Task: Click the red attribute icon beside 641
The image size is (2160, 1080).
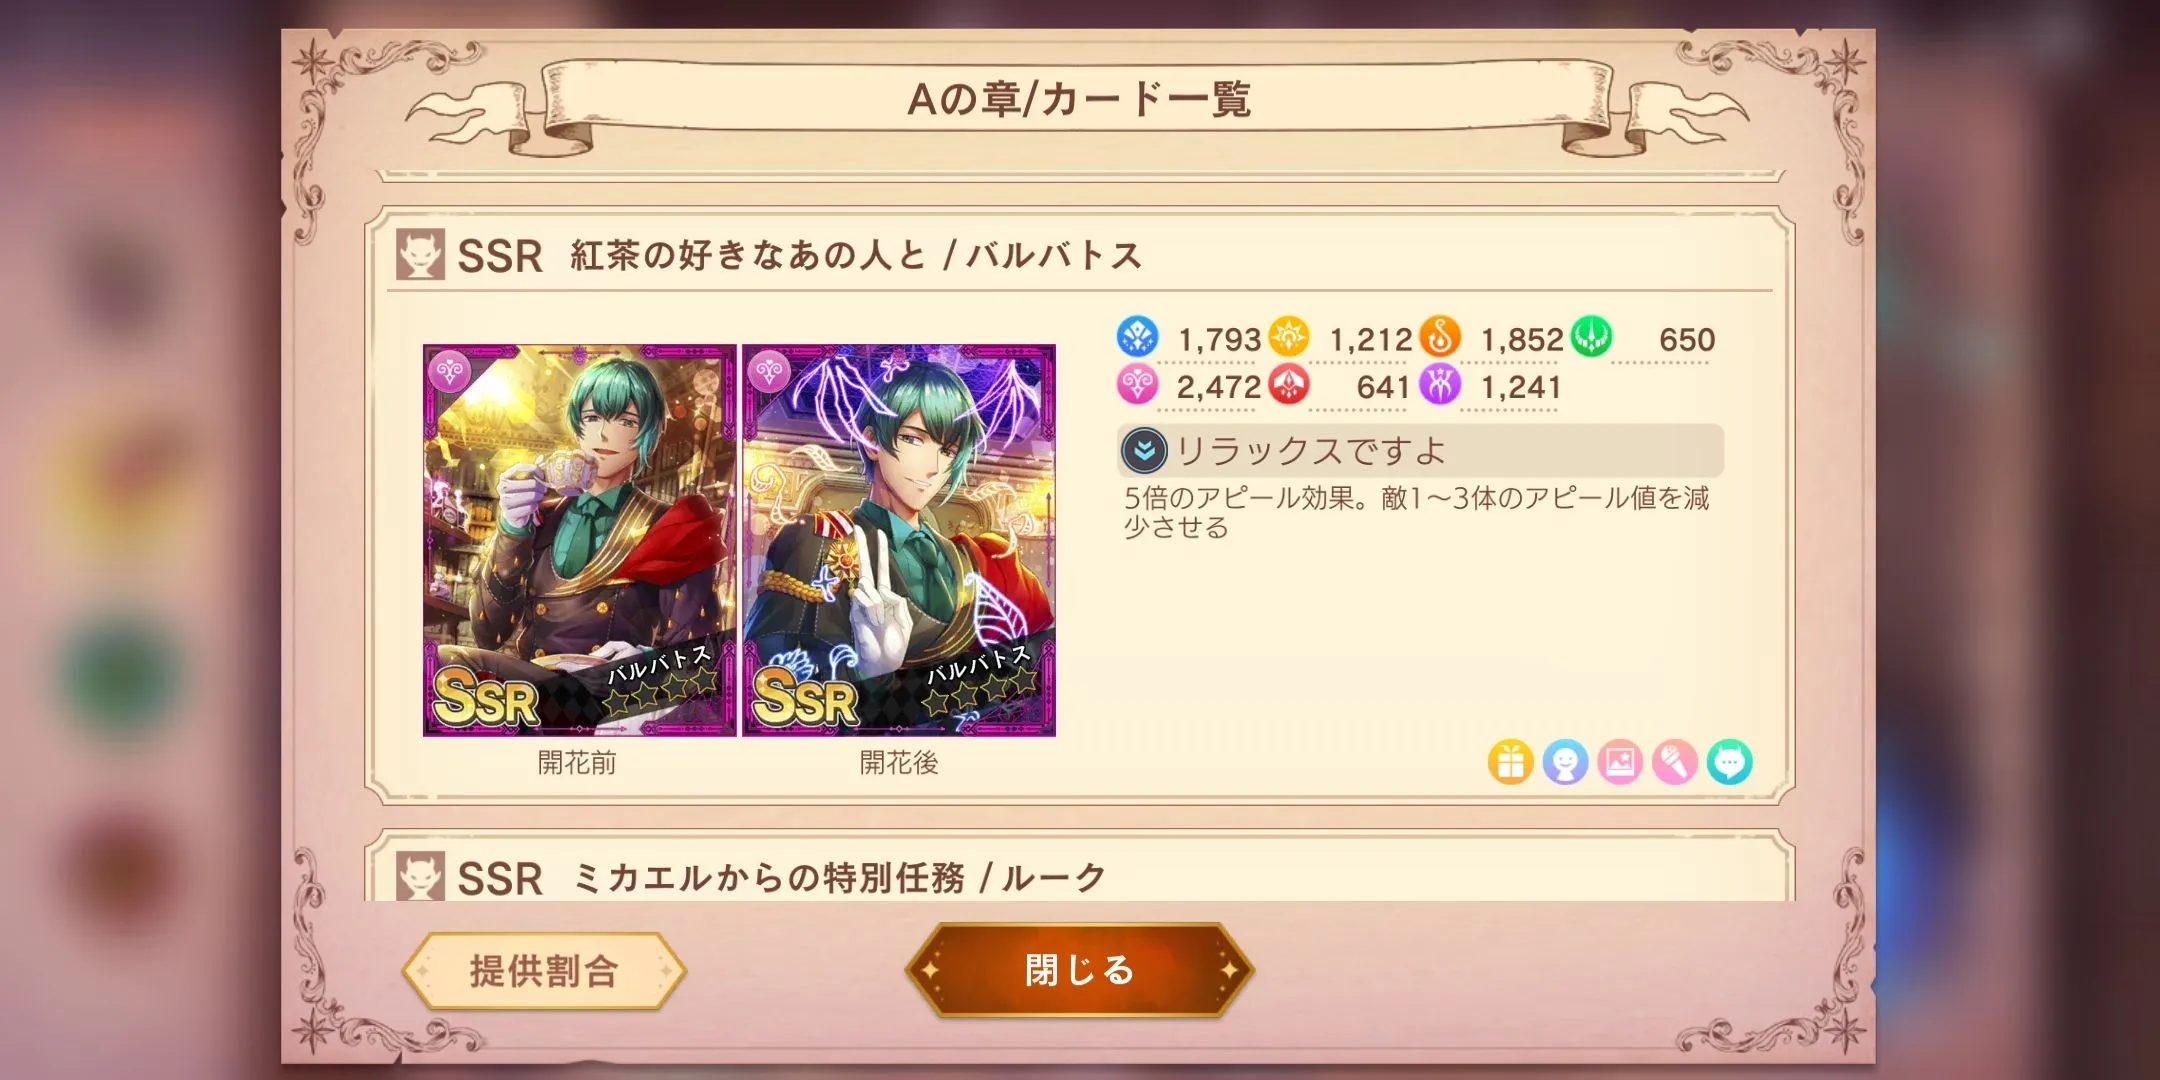Action: pyautogui.click(x=1288, y=385)
